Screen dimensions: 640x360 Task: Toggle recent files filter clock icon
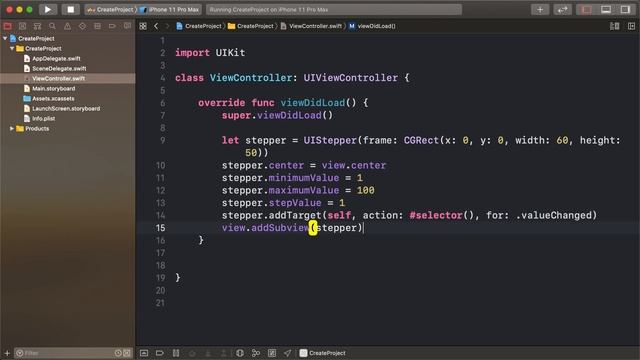118,353
